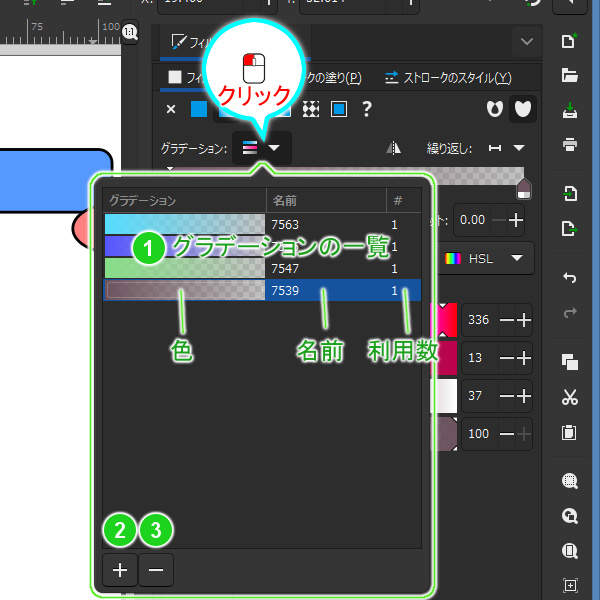600x600 pixels.
Task: Decrease the alpha value 100
Action: [x=507, y=434]
